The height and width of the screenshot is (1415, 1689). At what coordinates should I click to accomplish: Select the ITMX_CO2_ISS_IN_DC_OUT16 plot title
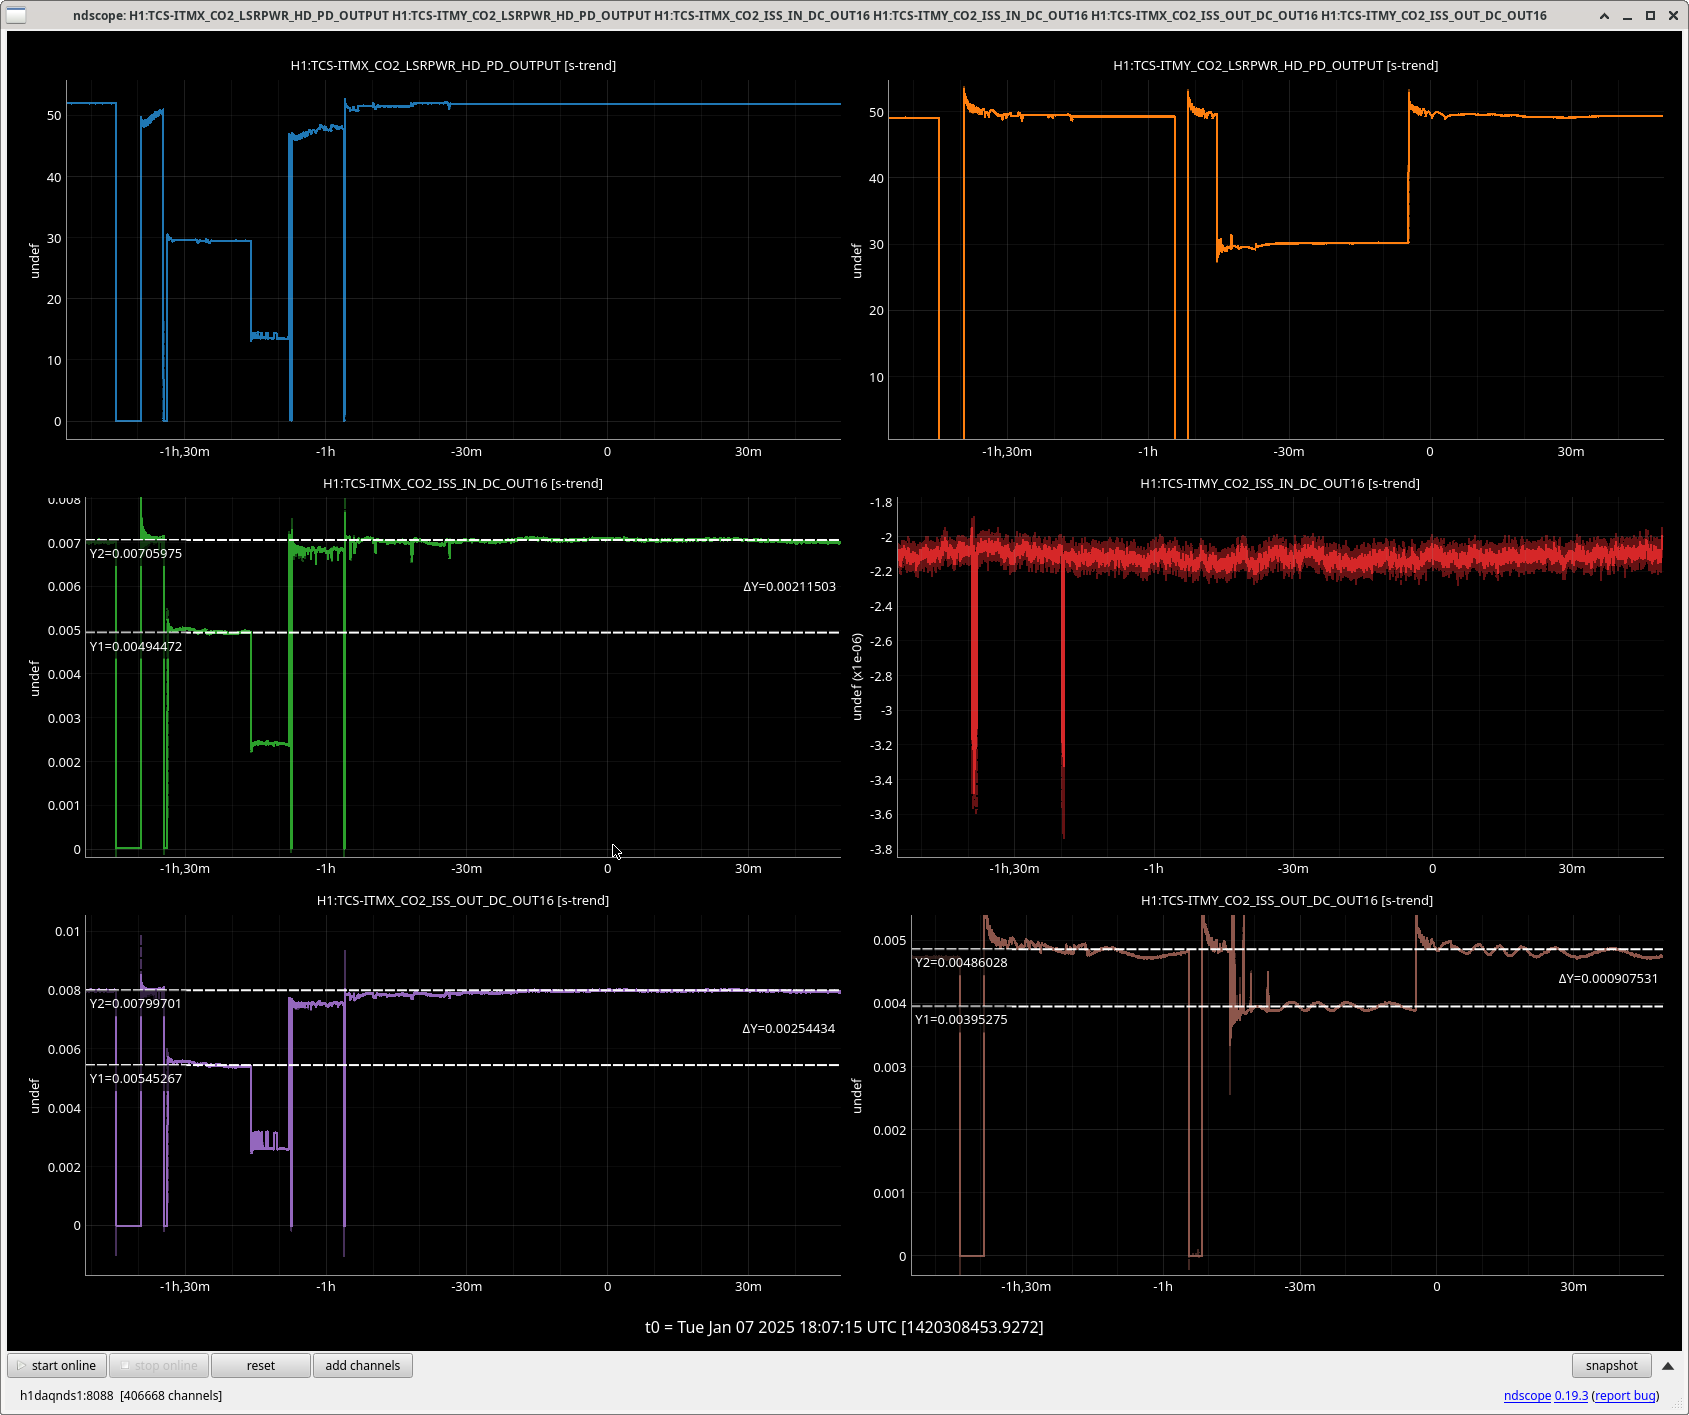[x=463, y=483]
